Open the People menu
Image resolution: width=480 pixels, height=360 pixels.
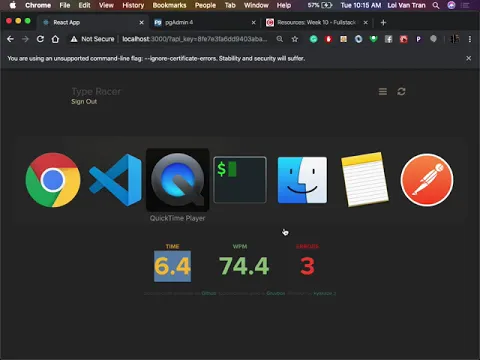click(x=205, y=5)
